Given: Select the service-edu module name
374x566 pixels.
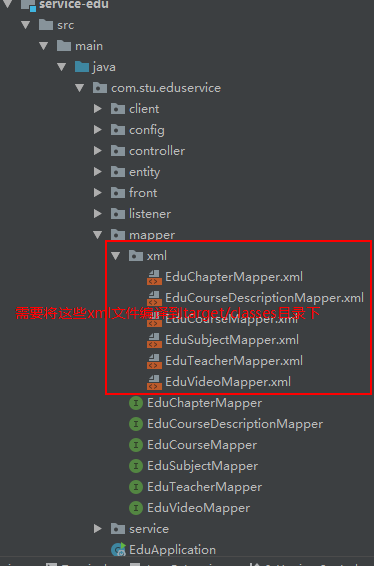Looking at the screenshot, I should tap(74, 5).
